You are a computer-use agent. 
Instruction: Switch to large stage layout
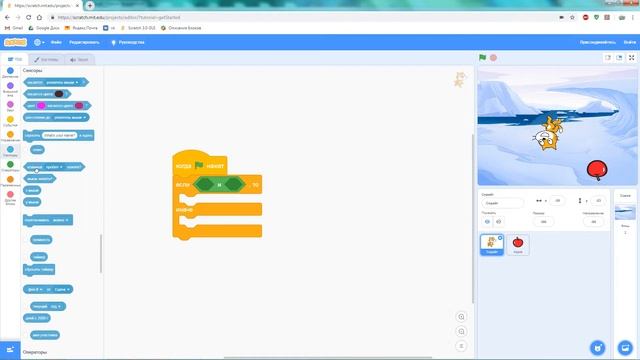click(619, 58)
